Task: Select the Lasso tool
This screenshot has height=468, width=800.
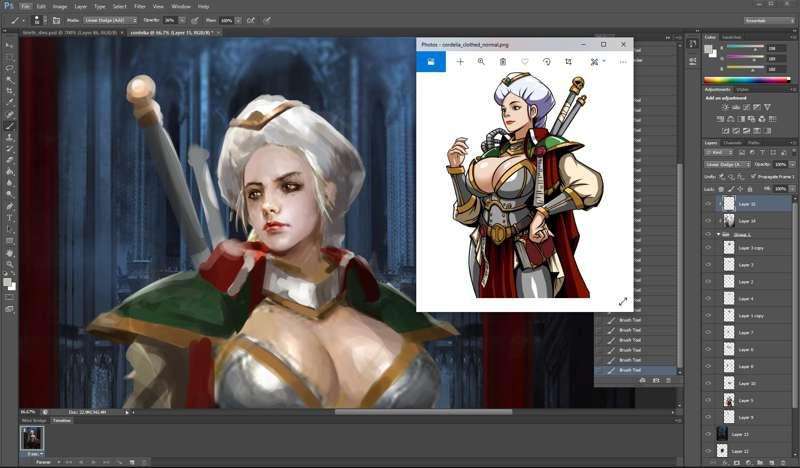Action: pos(9,68)
